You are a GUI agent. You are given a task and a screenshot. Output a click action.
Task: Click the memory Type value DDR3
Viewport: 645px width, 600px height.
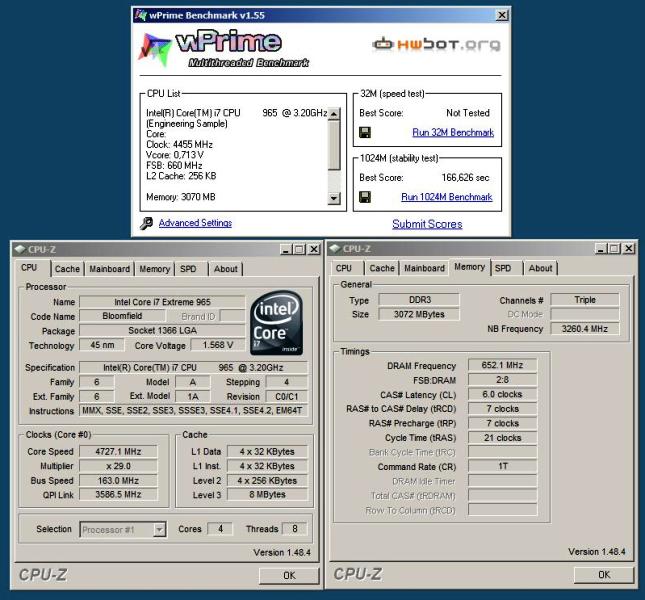tap(419, 300)
